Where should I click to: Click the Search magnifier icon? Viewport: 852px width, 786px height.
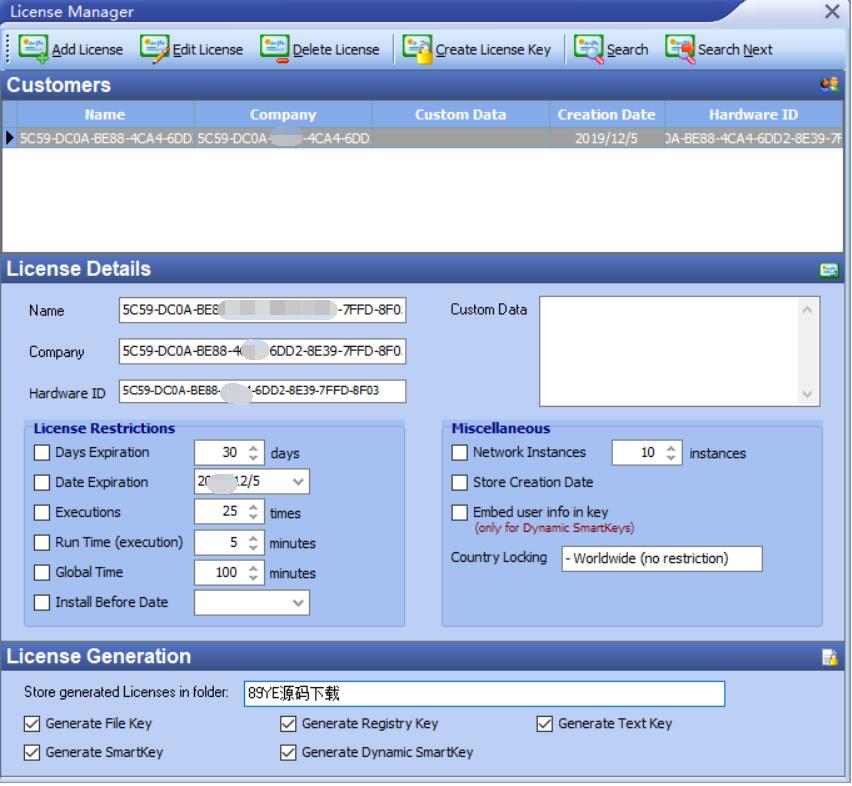pos(589,49)
